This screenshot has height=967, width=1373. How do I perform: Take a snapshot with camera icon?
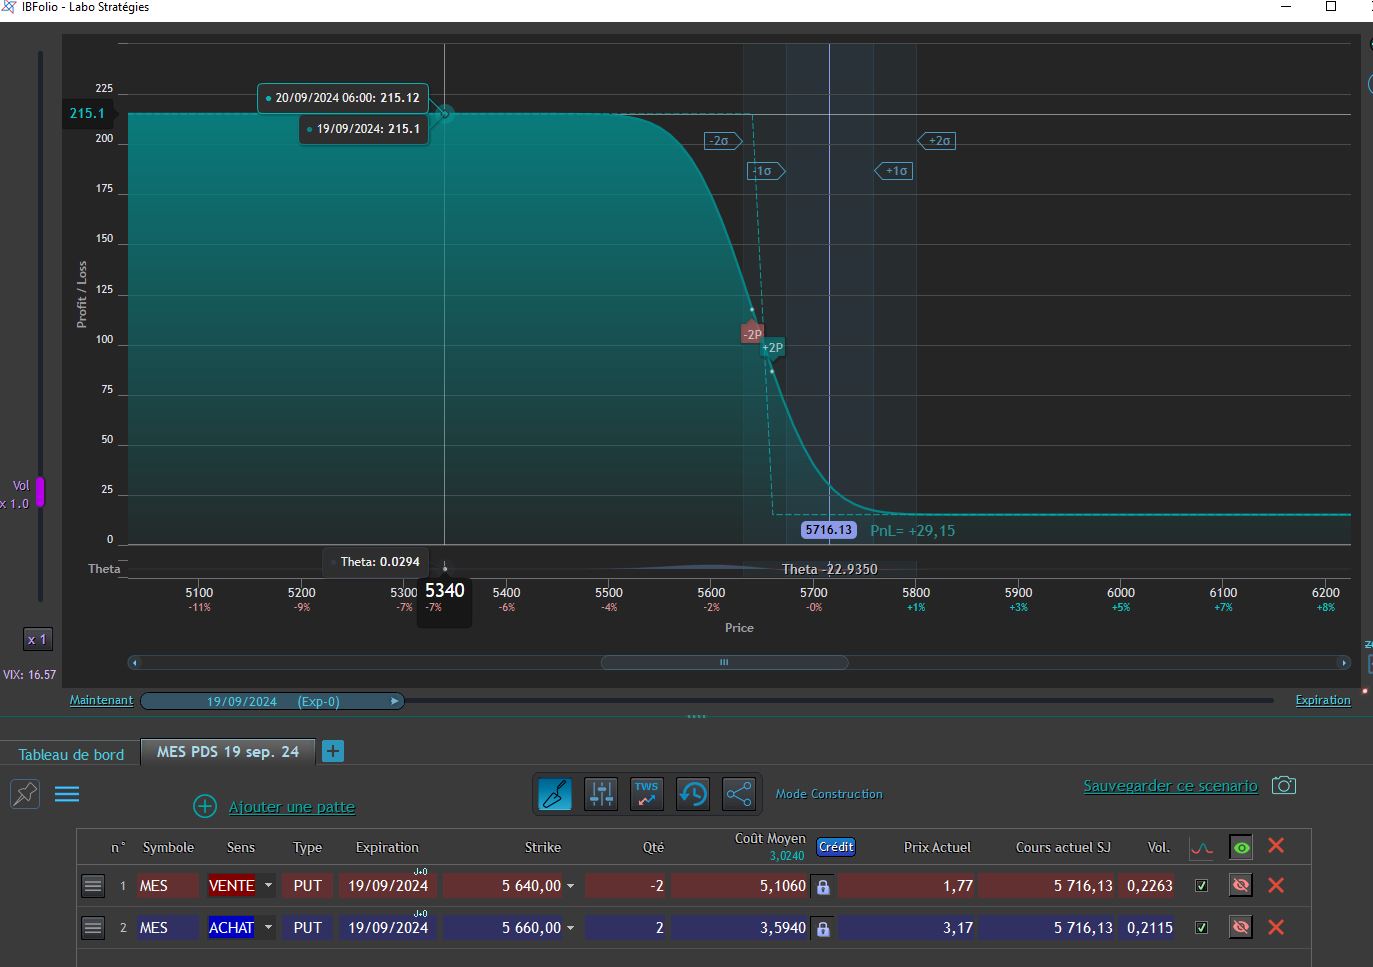(1284, 785)
